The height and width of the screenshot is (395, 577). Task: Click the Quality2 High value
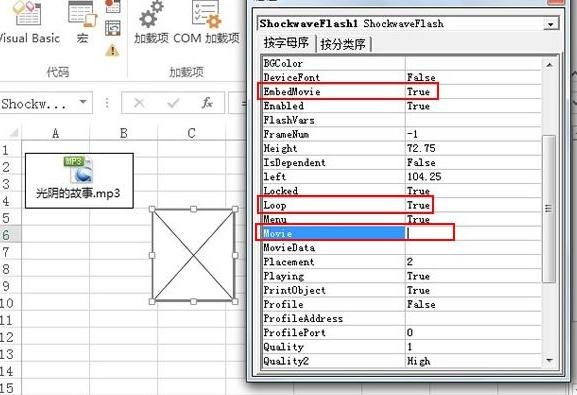(418, 361)
